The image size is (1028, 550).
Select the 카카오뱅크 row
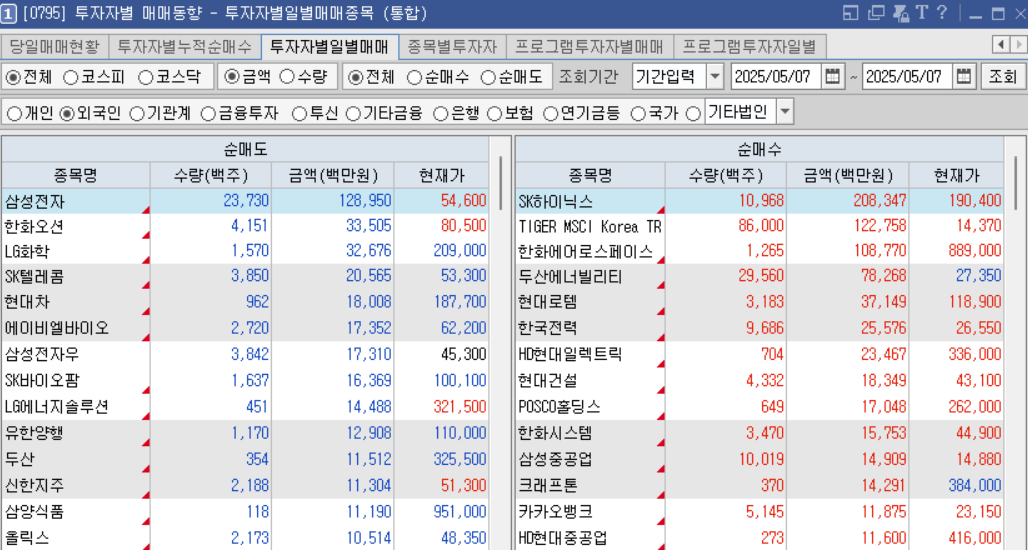coord(760,511)
